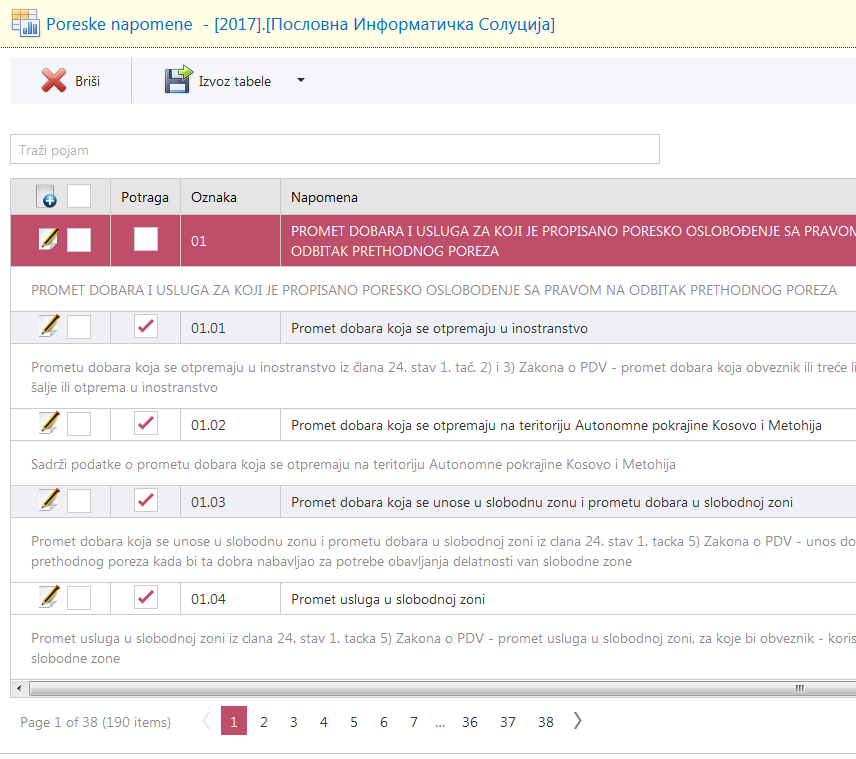Edit row 01.04 using pencil icon

[x=48, y=598]
